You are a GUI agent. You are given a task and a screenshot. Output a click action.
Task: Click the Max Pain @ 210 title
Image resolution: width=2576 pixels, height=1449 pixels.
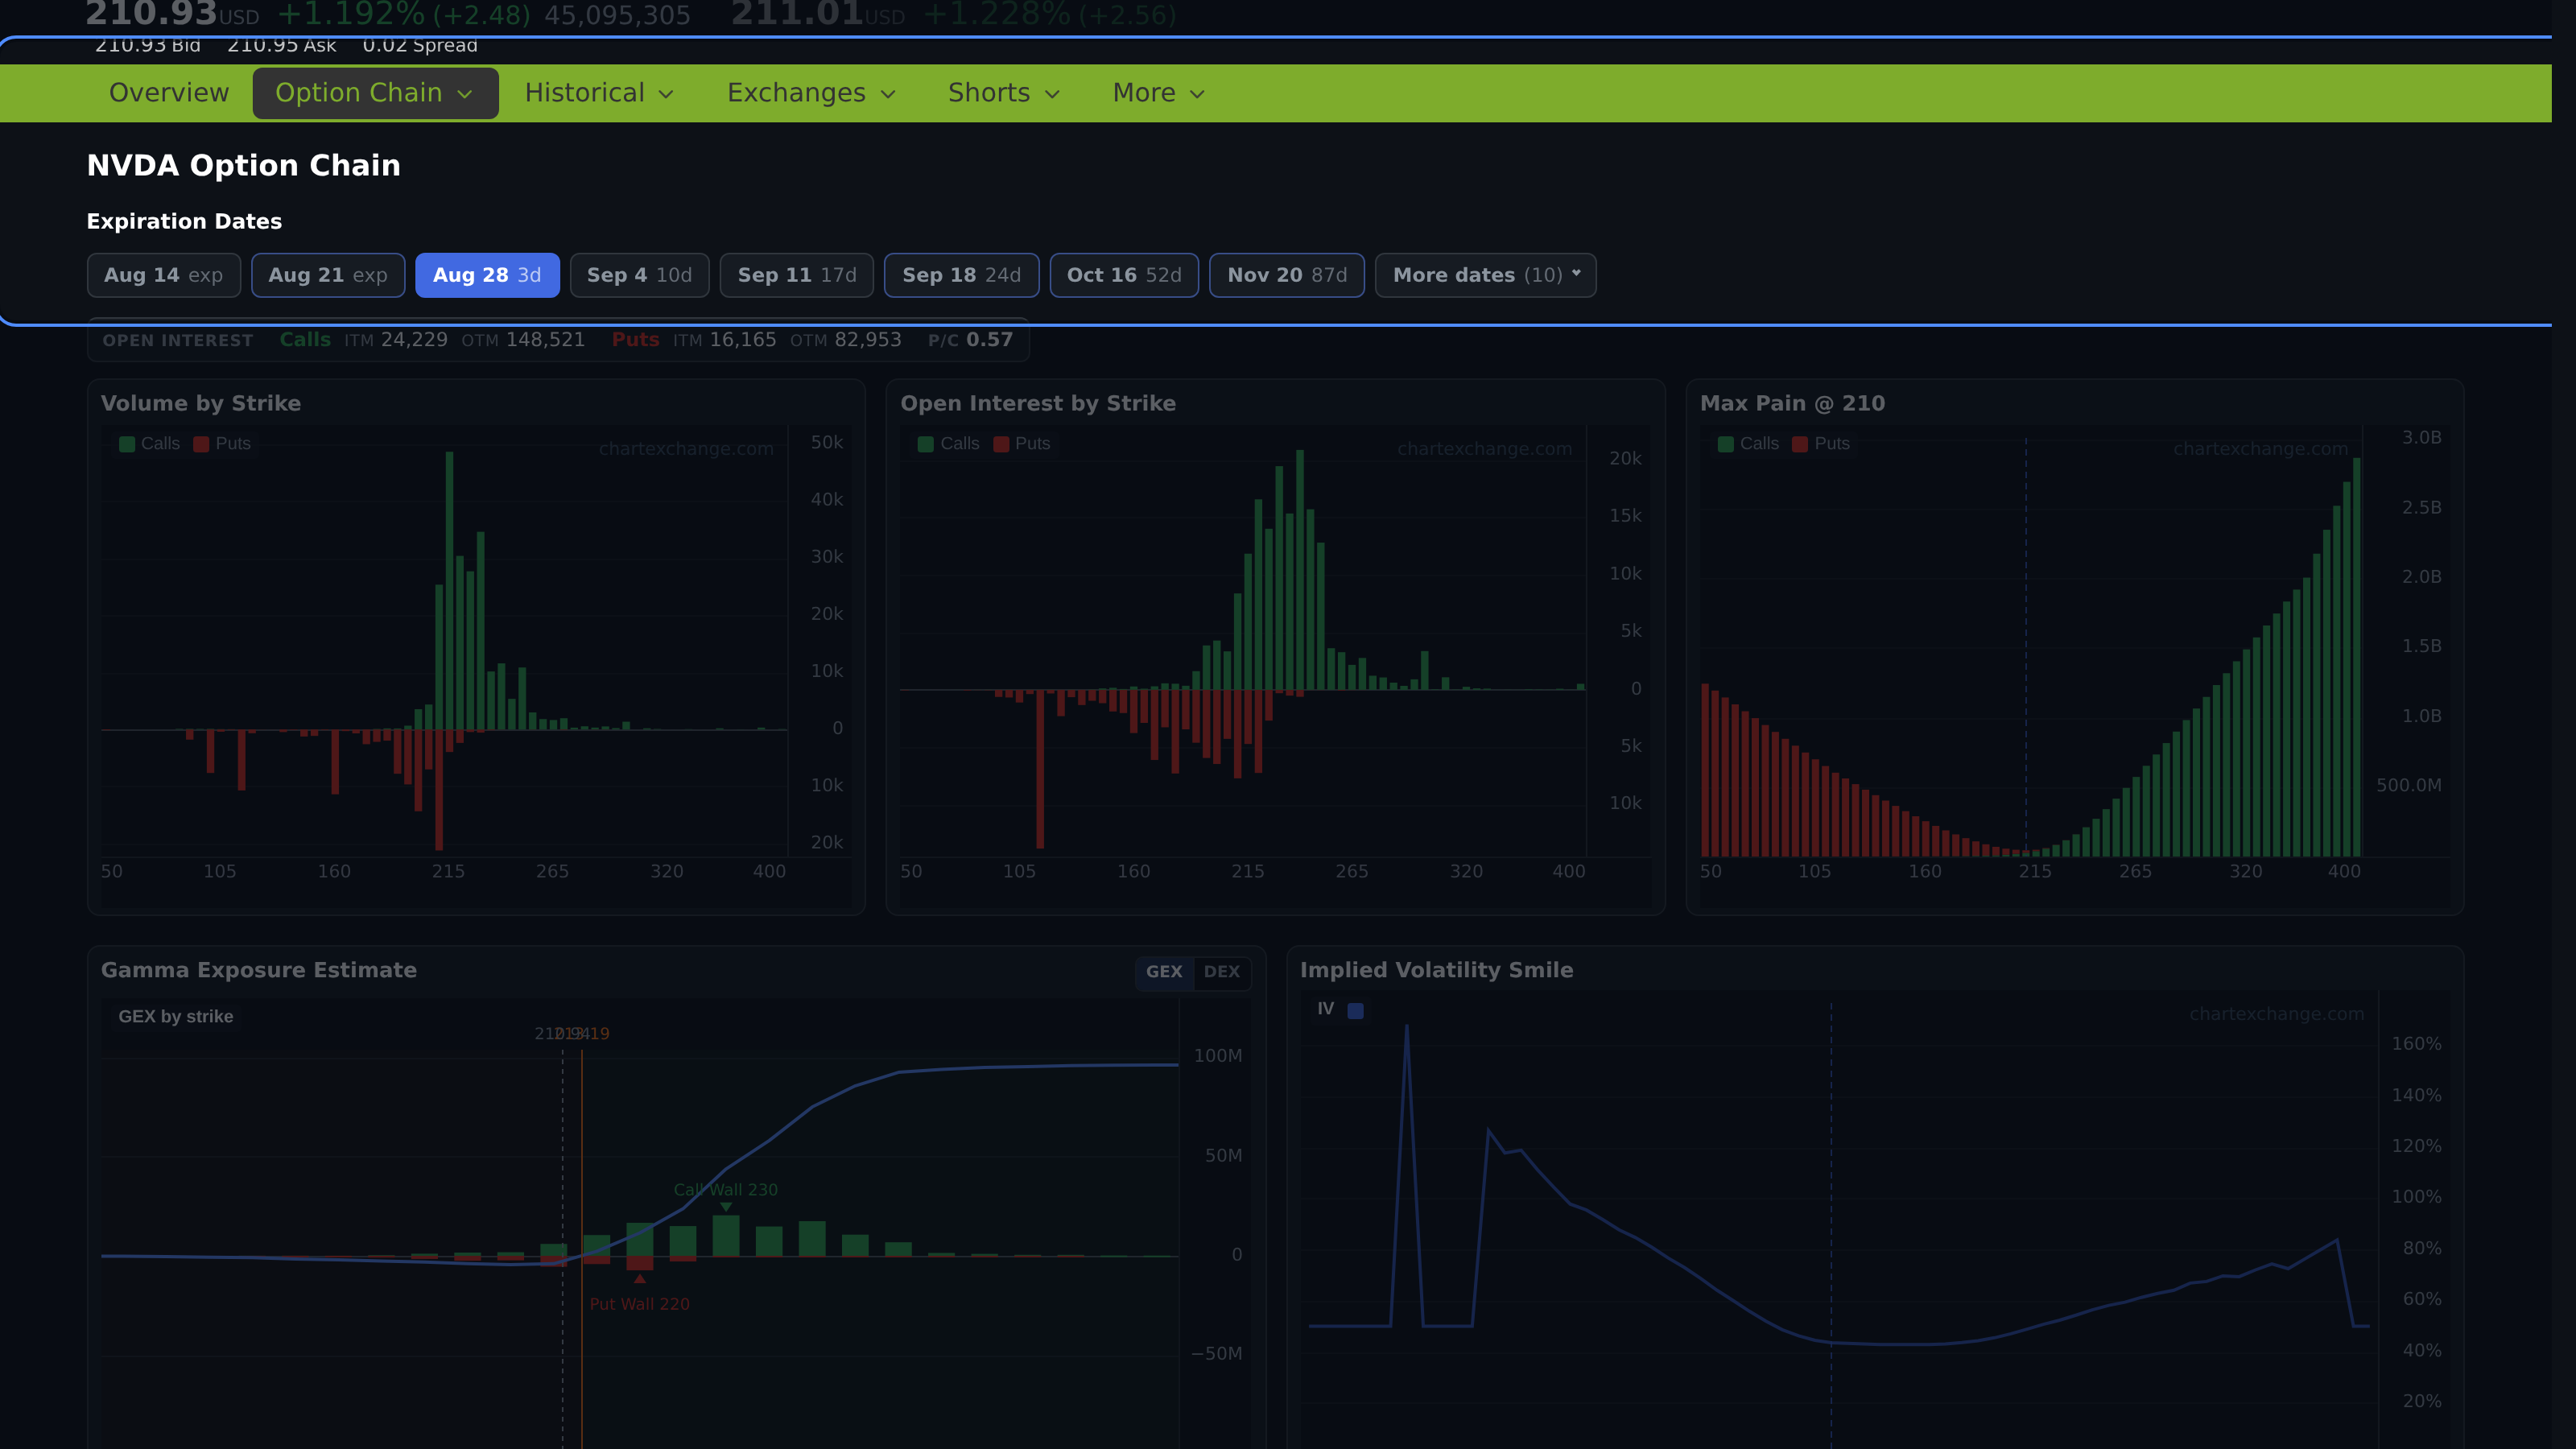pos(1792,404)
